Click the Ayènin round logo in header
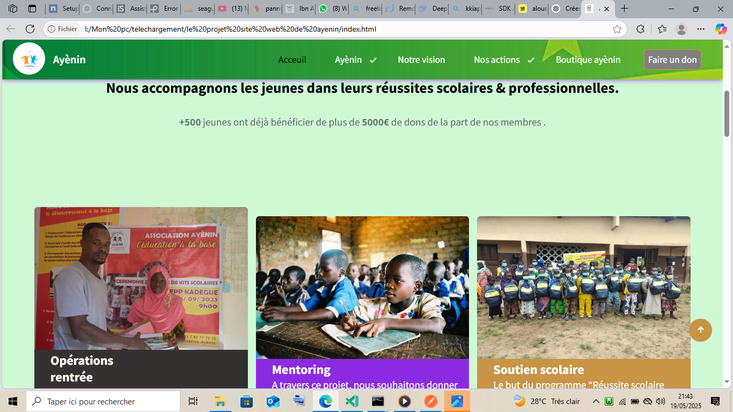The image size is (733, 412). tap(29, 59)
